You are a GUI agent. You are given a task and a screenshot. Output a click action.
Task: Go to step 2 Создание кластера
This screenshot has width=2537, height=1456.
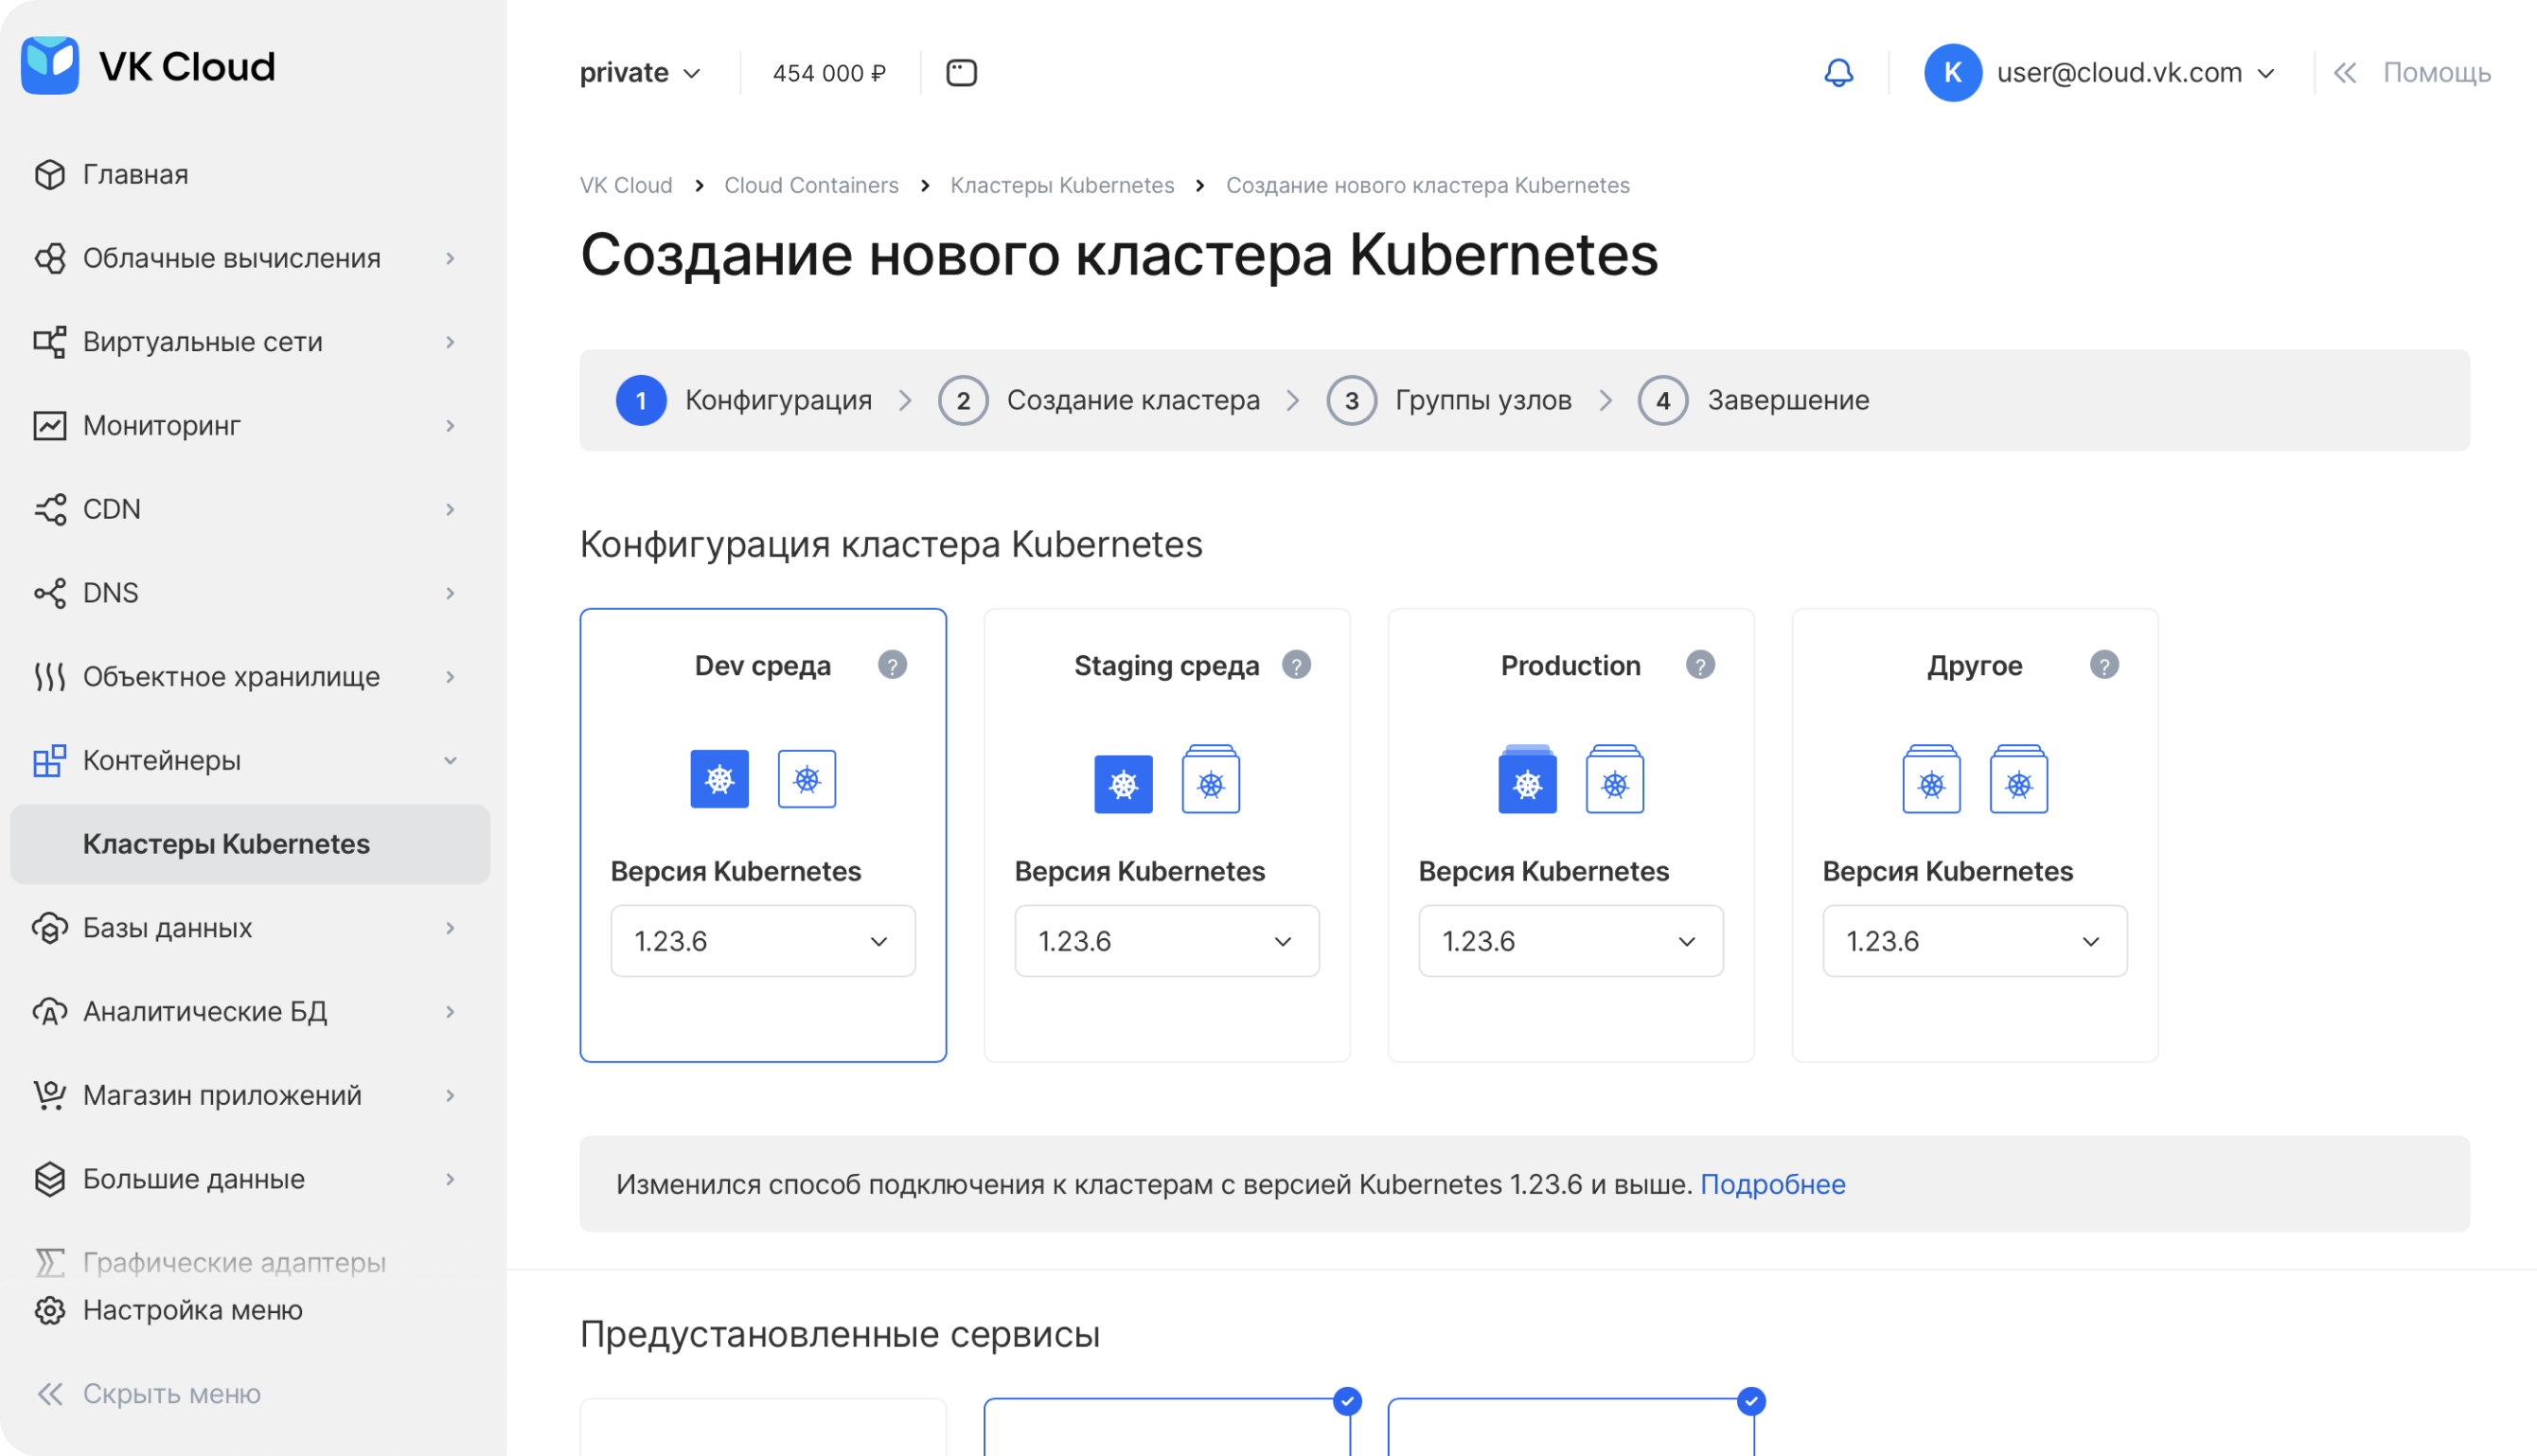coord(1099,400)
